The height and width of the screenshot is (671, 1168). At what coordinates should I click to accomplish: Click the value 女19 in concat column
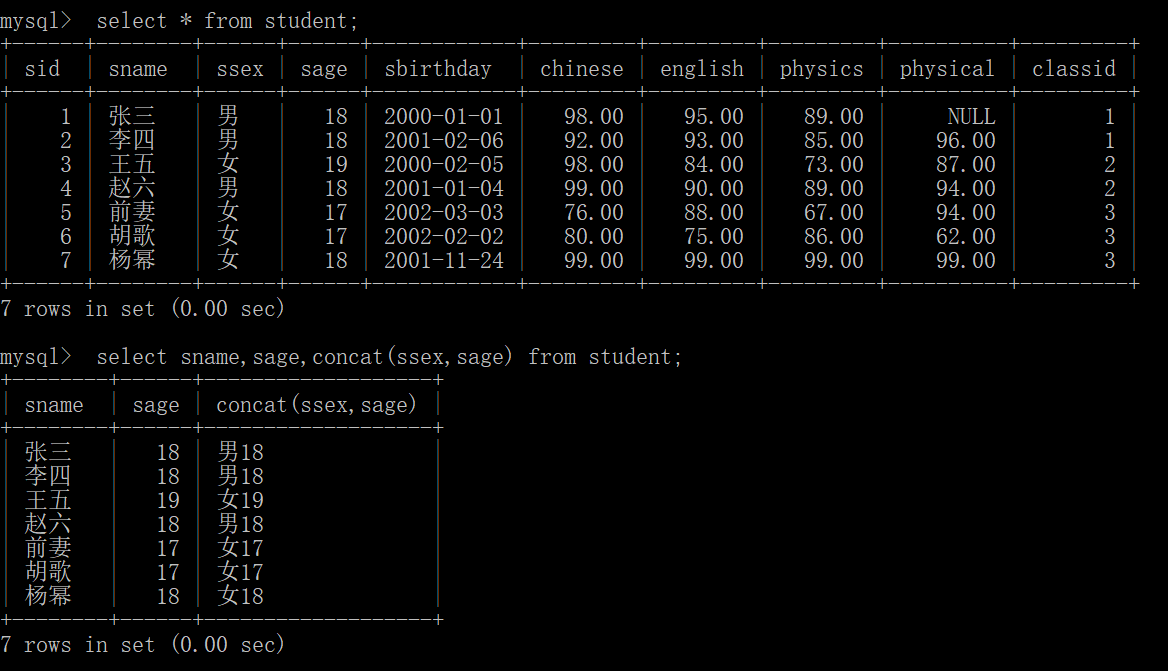point(241,500)
